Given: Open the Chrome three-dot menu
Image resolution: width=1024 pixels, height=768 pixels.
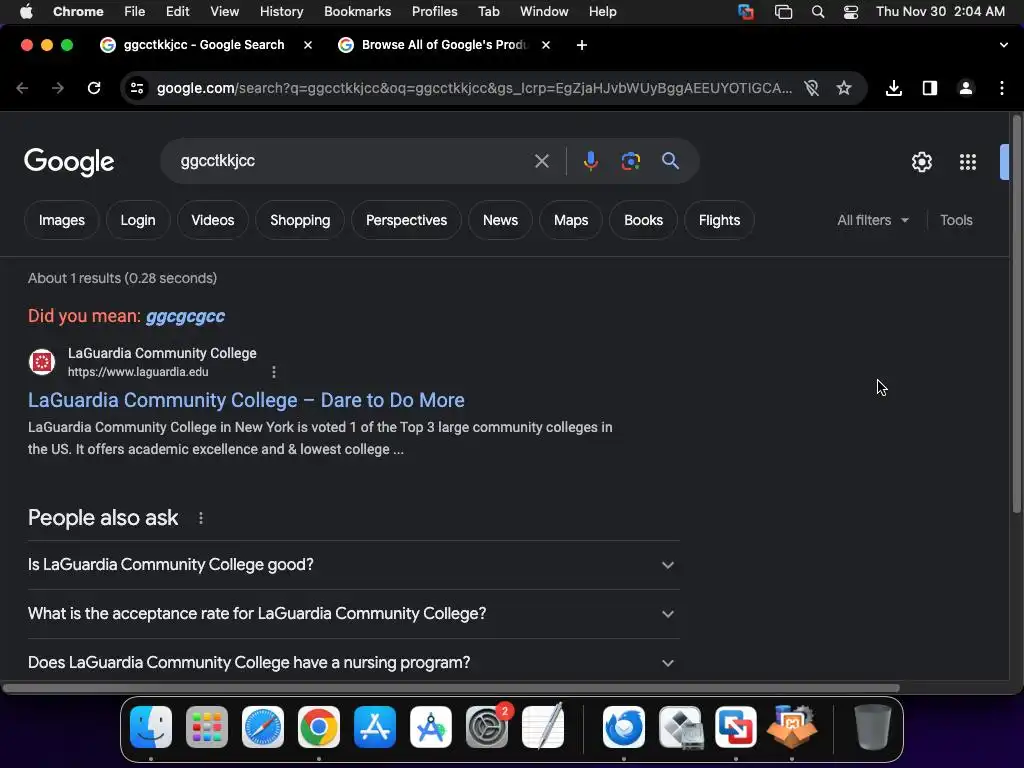Looking at the screenshot, I should click(1002, 88).
